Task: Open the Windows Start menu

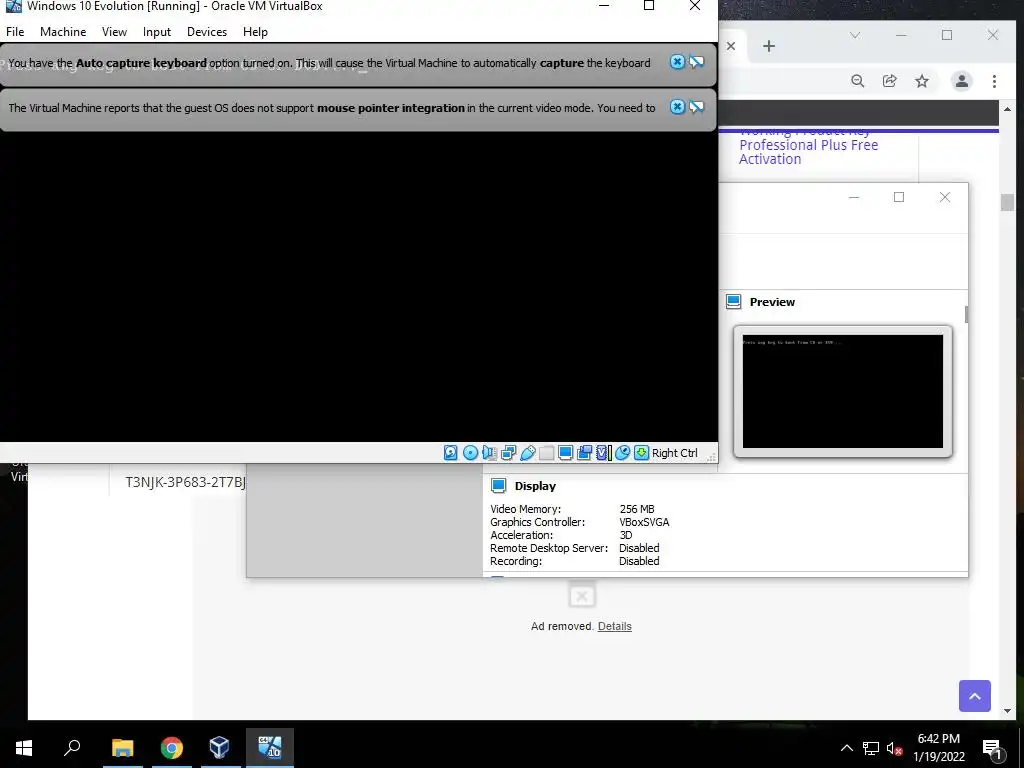Action: [24, 748]
